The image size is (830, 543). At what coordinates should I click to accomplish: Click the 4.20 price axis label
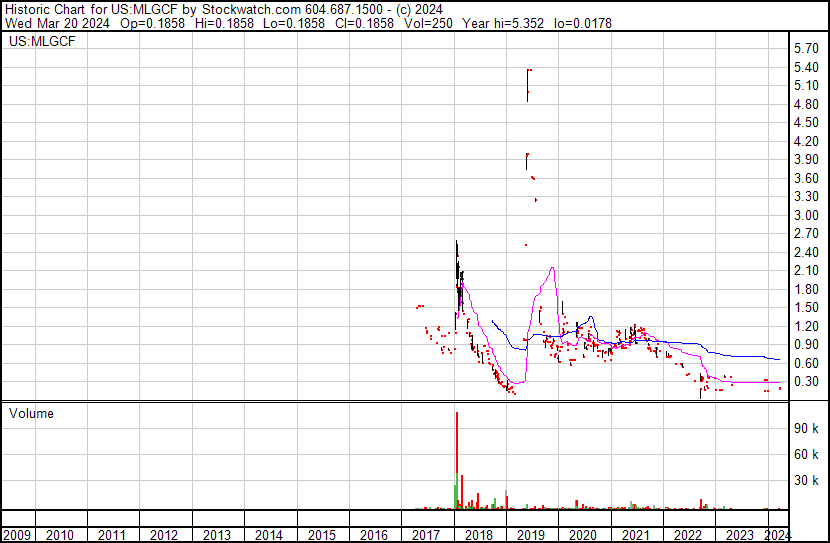pyautogui.click(x=807, y=141)
